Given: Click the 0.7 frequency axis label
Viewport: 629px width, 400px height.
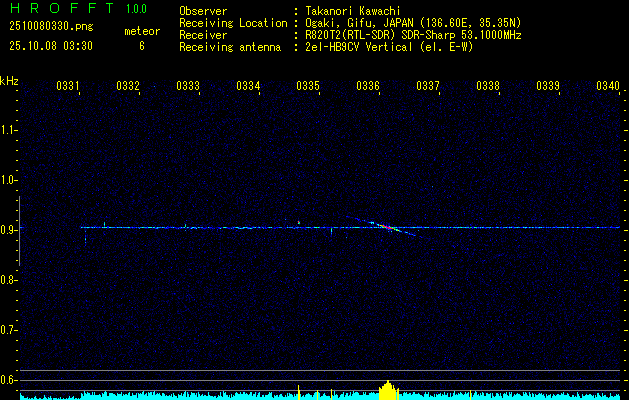Looking at the screenshot, I should [7, 330].
